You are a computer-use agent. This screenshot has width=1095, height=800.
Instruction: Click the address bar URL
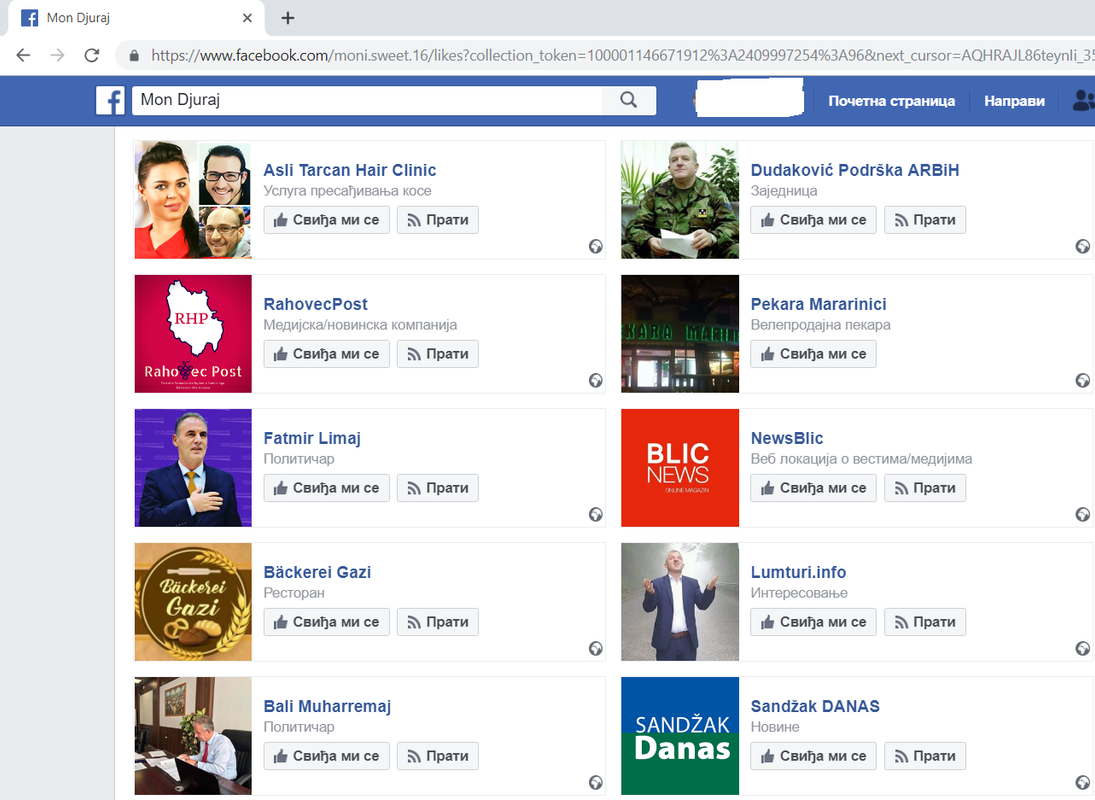coord(622,56)
